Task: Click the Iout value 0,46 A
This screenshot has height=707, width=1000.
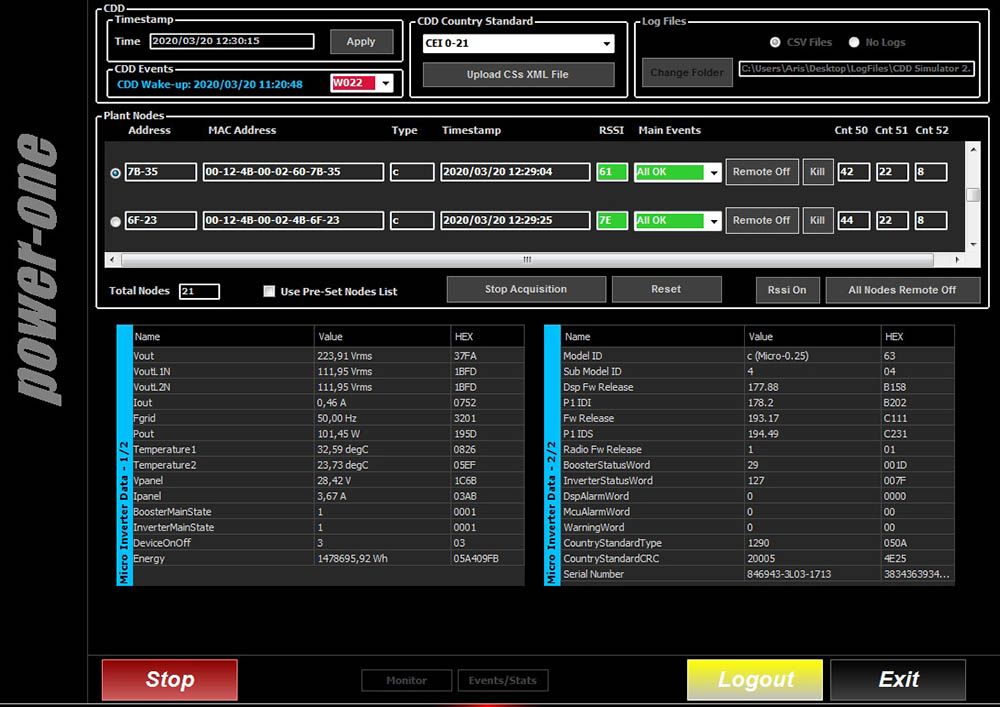Action: click(x=332, y=403)
